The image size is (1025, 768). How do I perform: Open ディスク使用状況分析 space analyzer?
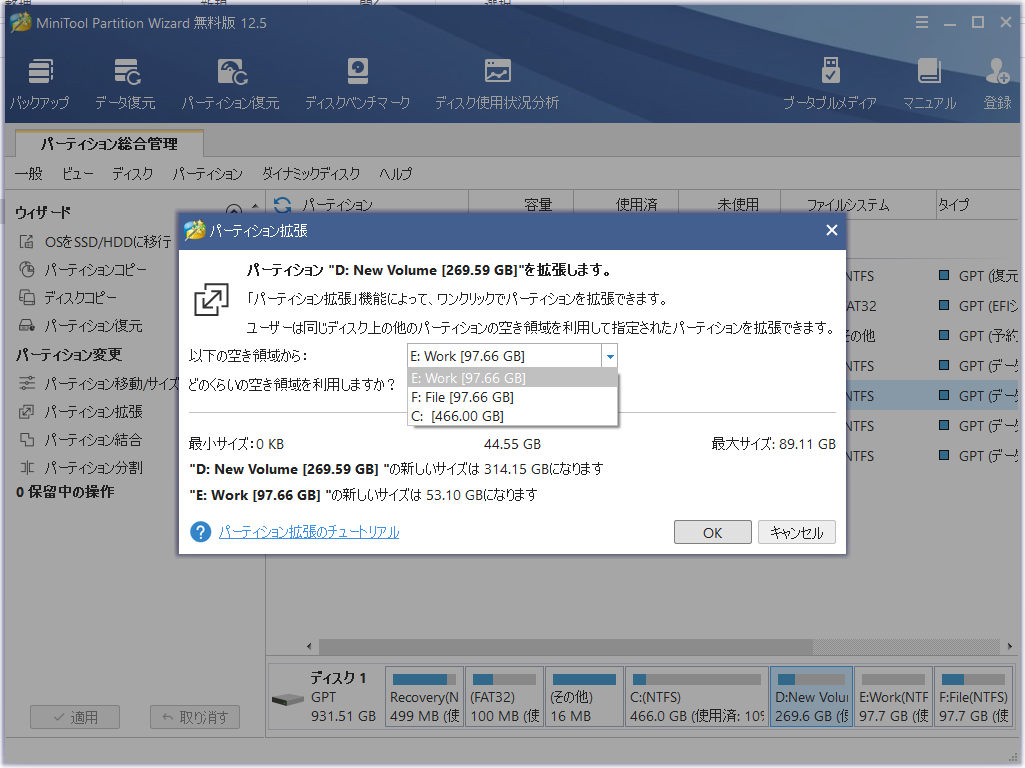coord(496,84)
